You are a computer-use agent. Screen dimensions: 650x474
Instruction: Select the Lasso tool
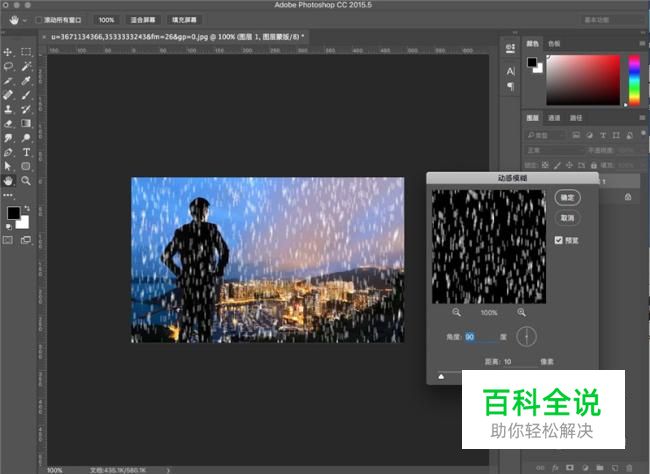[x=8, y=66]
